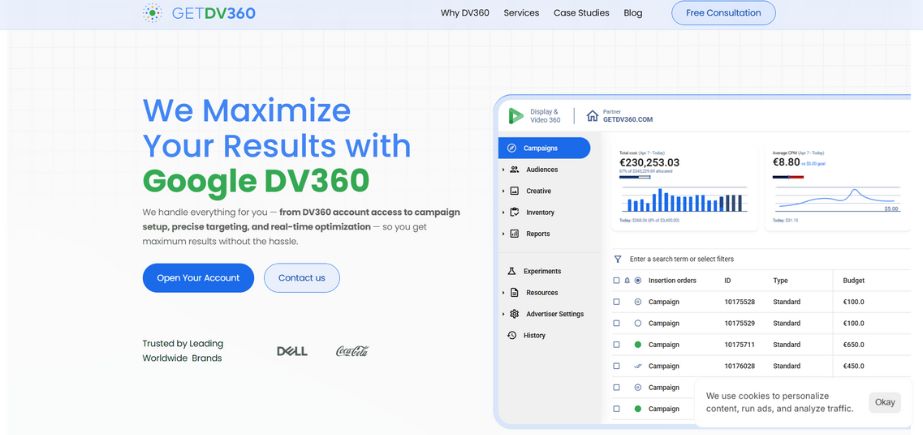Screen dimensions: 923x435
Task: Tick the select-all checkbox in table header
Action: coord(616,281)
